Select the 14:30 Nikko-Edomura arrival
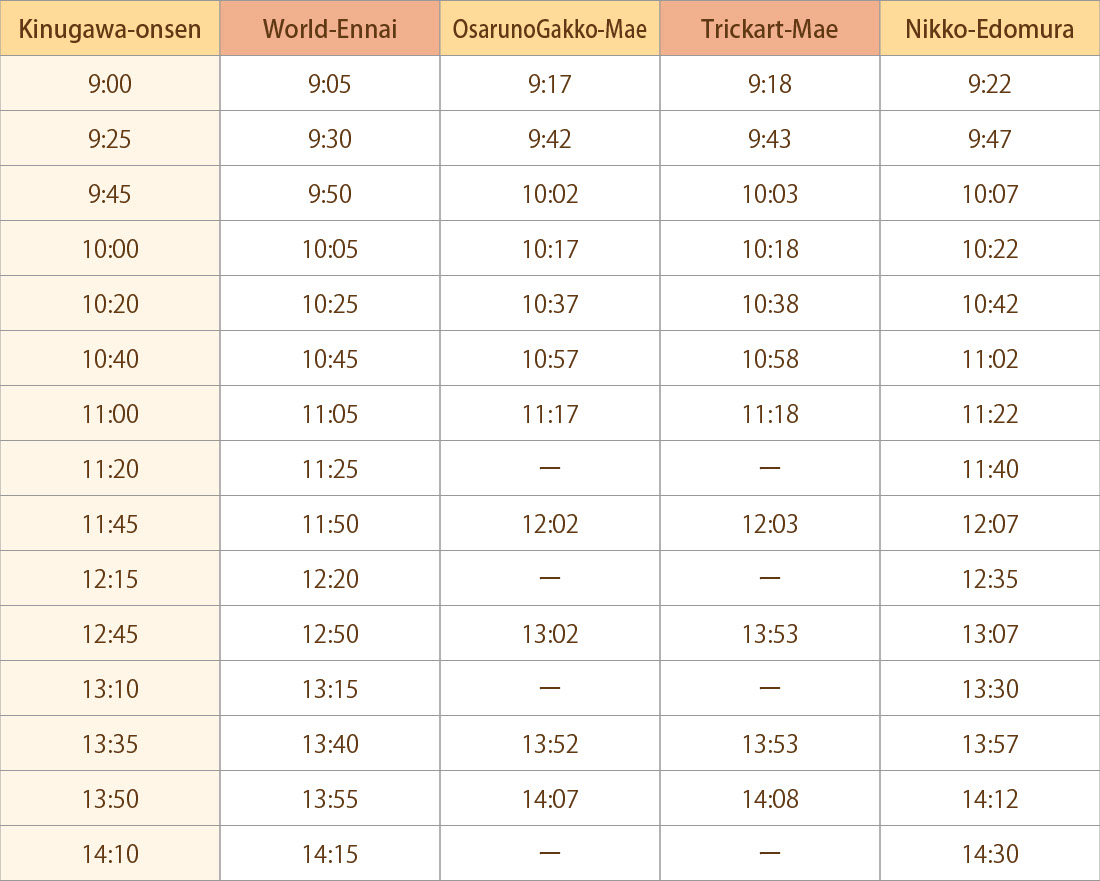 pyautogui.click(x=990, y=854)
